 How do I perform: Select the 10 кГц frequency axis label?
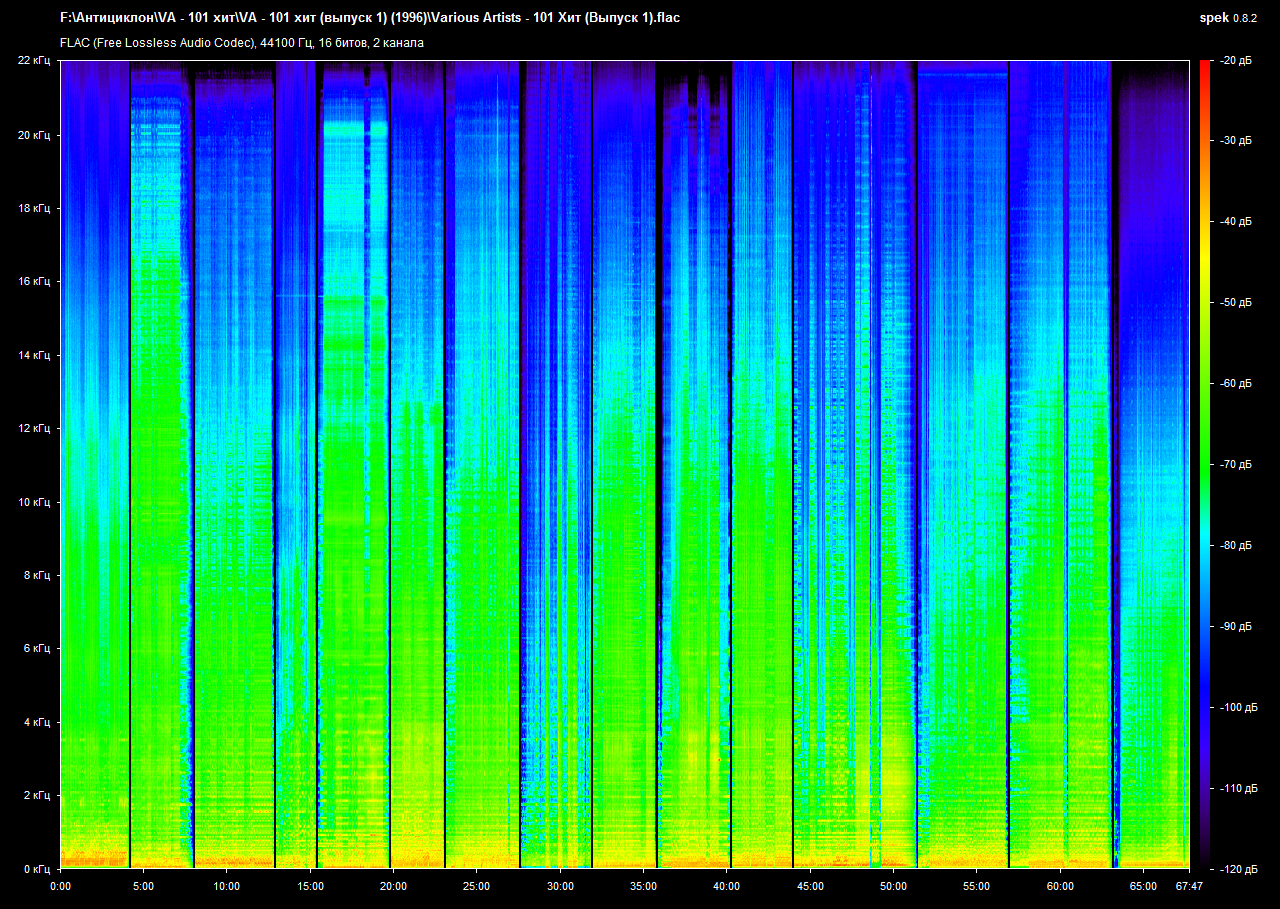[x=34, y=502]
